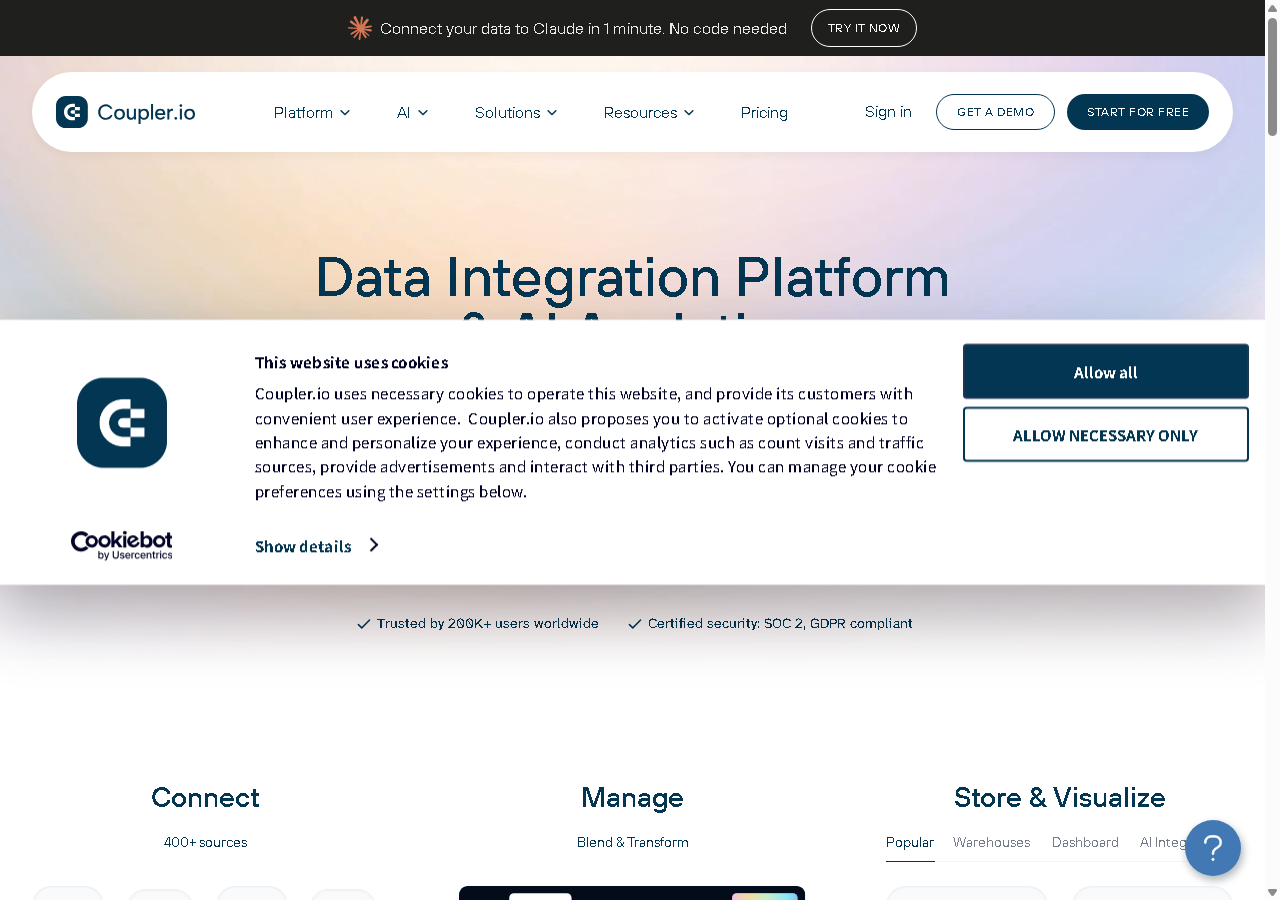1280x900 pixels.
Task: Expand the AI dropdown menu
Action: point(412,112)
